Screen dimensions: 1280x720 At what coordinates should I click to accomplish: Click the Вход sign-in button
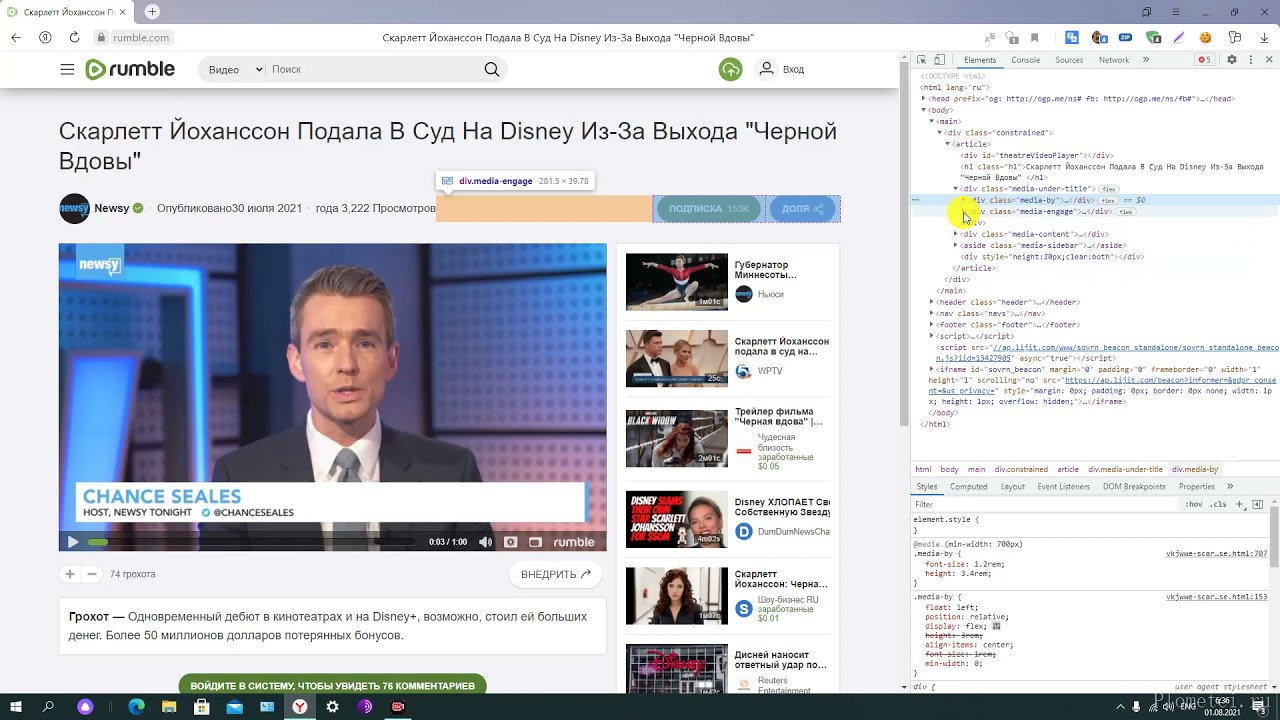point(782,69)
